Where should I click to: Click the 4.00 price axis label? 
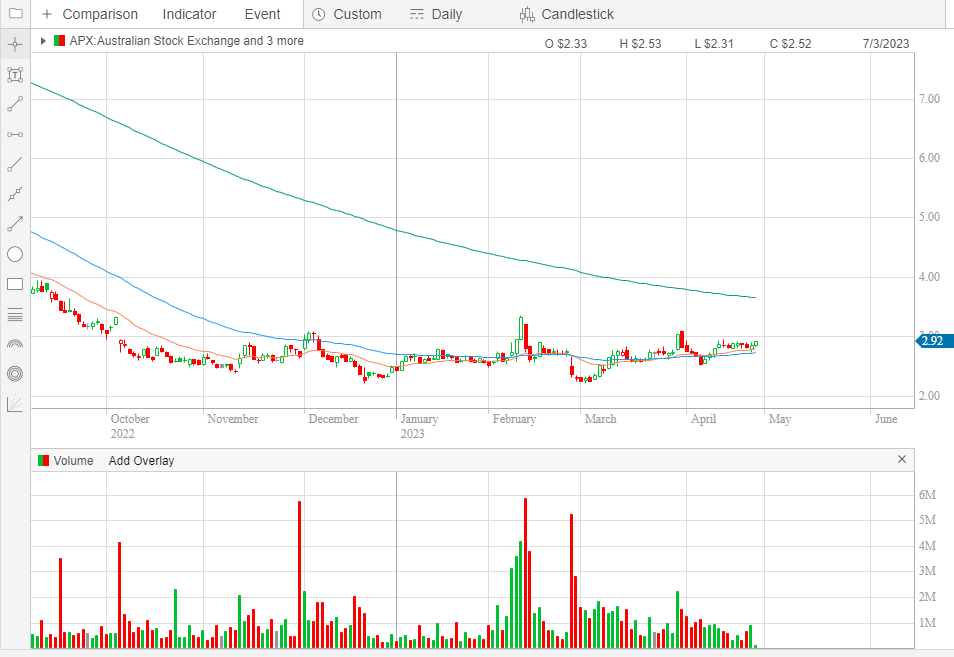click(x=929, y=276)
